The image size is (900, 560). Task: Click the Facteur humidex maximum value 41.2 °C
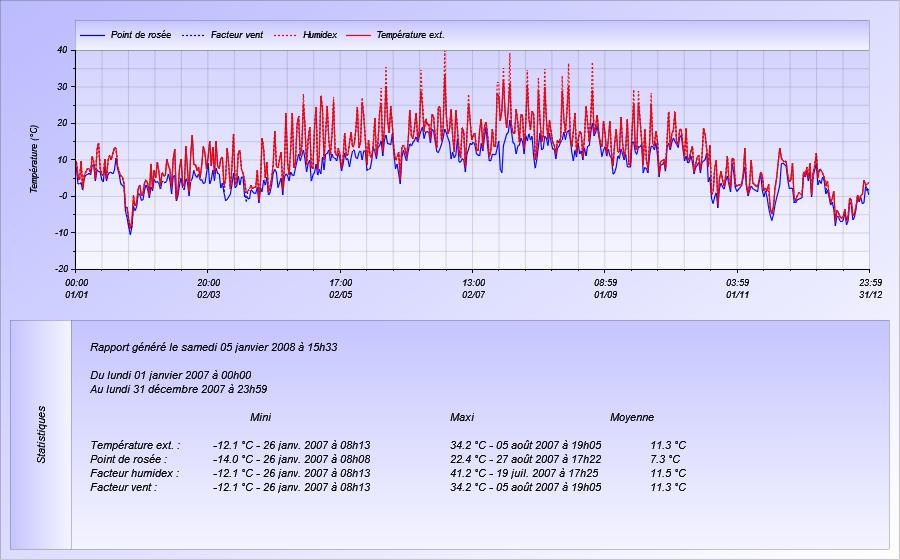click(468, 473)
